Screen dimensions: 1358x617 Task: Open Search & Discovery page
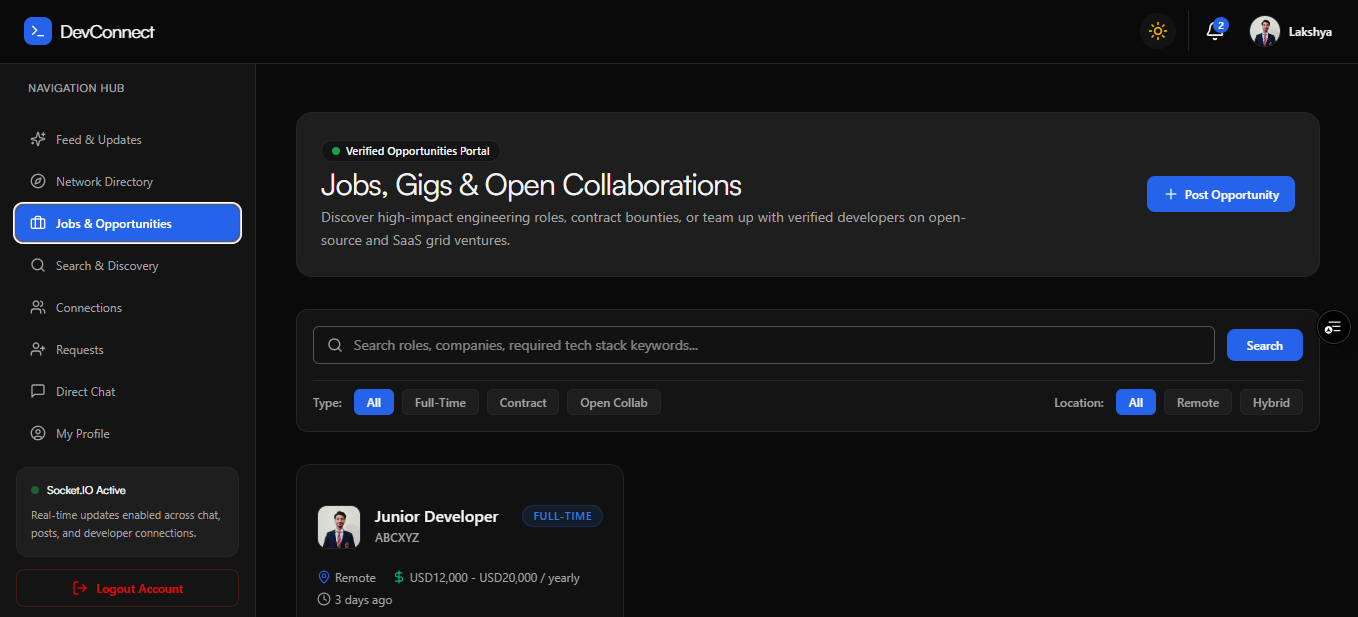[128, 266]
